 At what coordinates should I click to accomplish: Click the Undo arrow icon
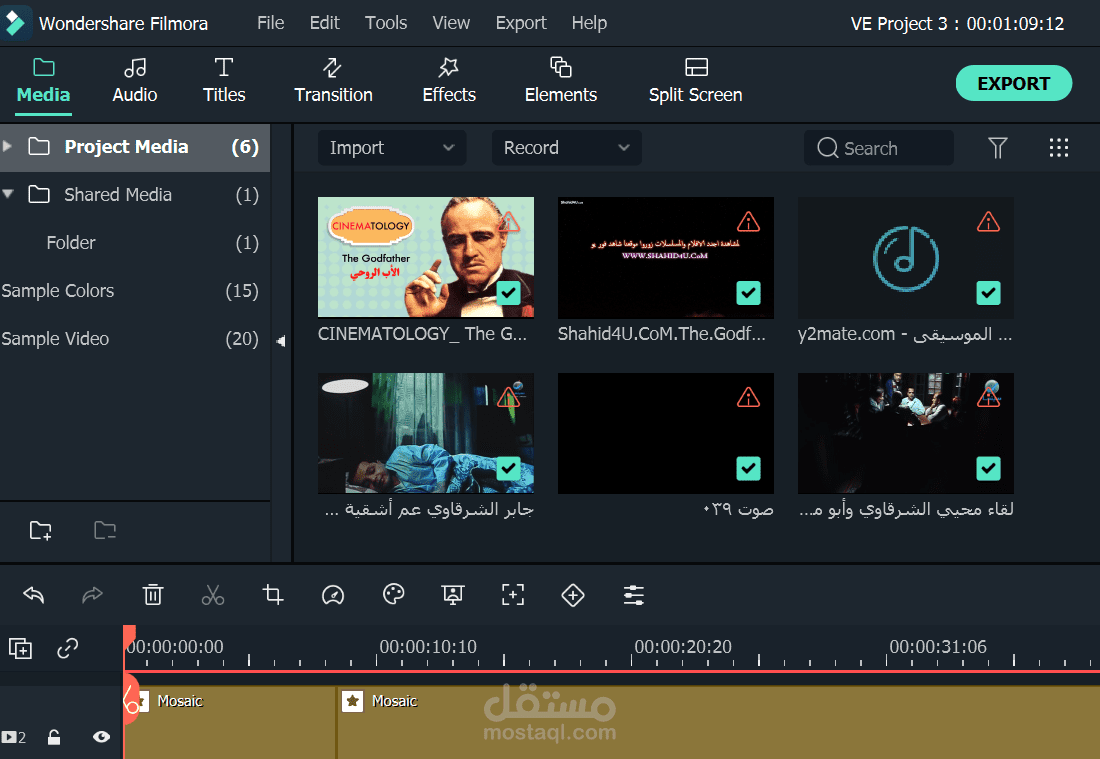coord(34,596)
